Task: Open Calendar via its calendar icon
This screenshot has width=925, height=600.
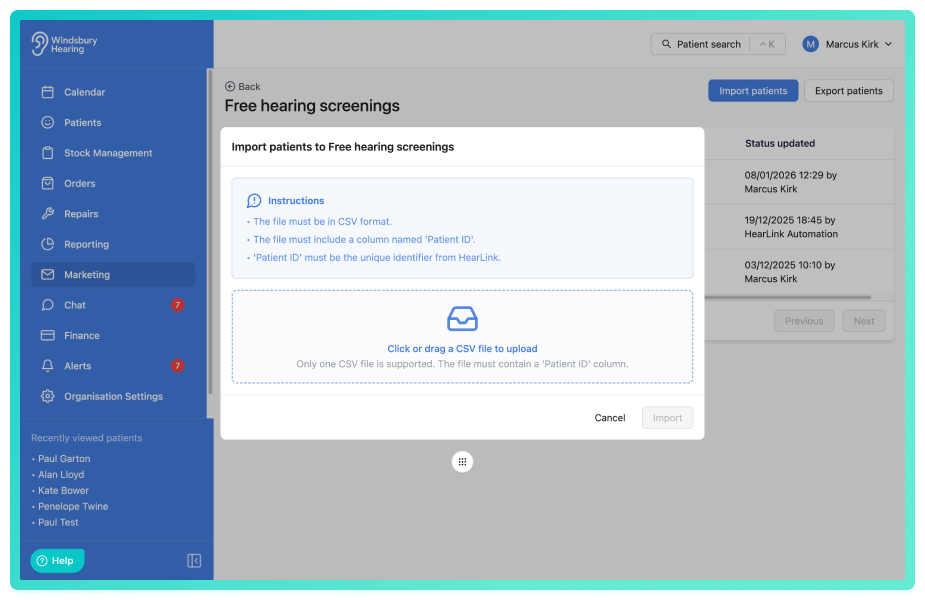Action: click(48, 92)
